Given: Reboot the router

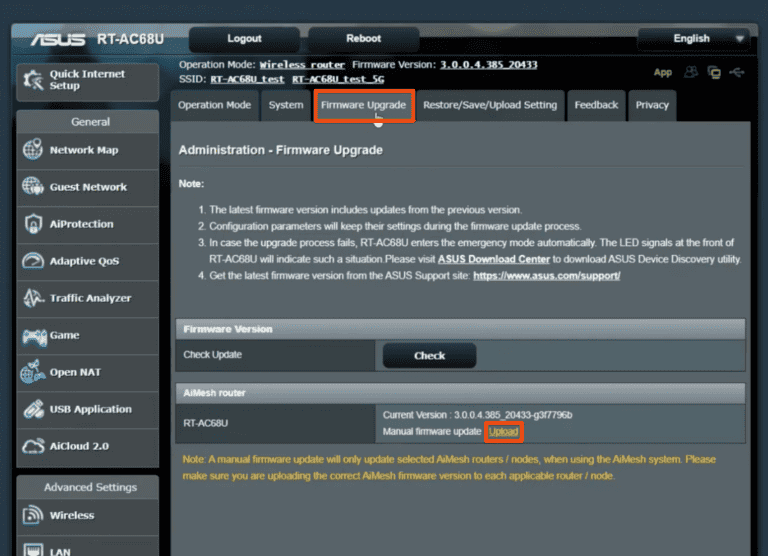Looking at the screenshot, I should [363, 39].
